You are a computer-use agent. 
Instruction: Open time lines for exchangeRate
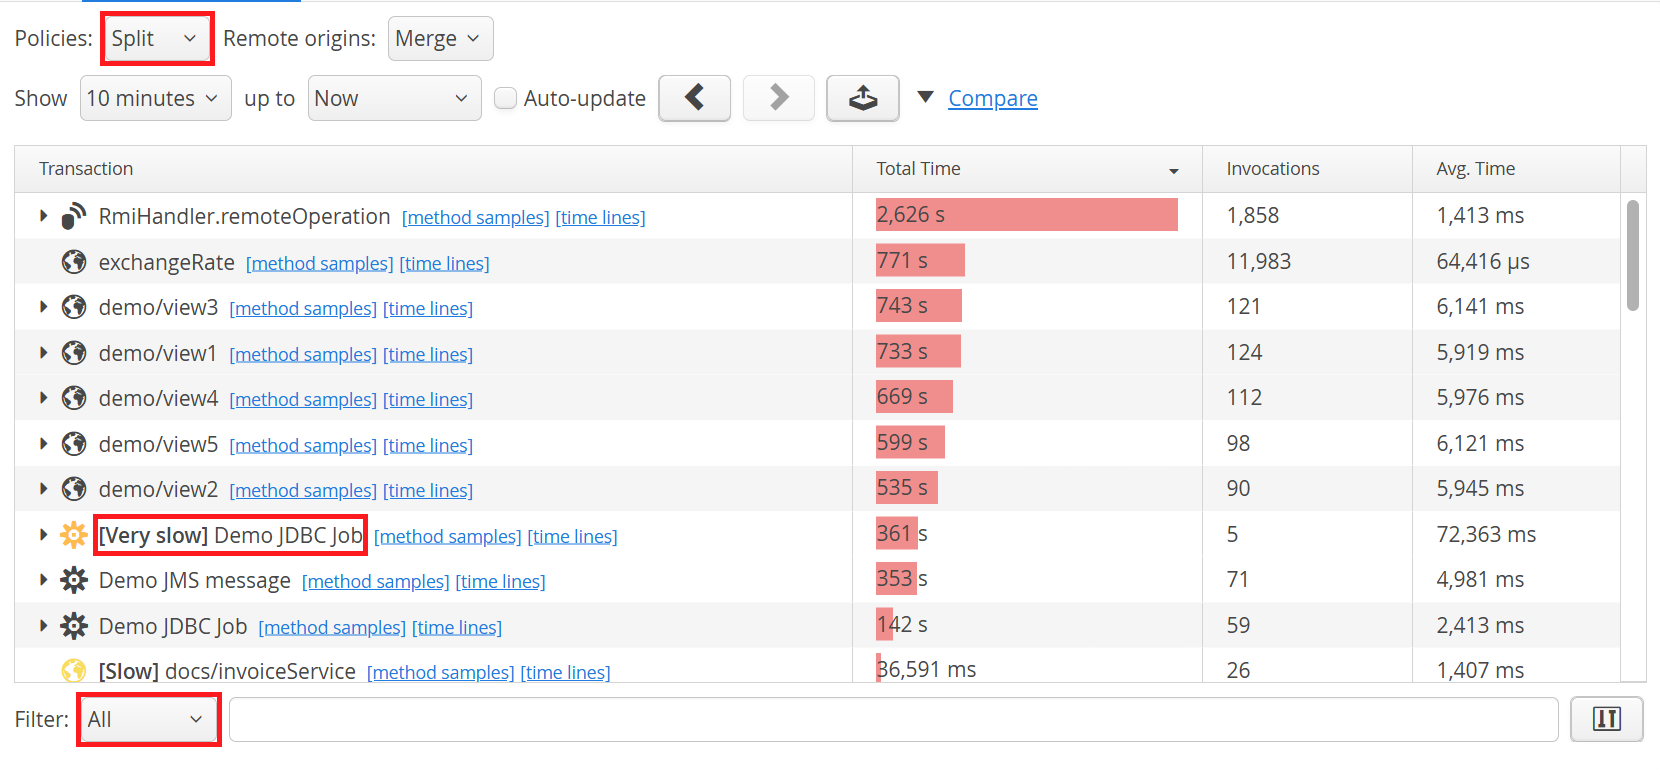pos(445,264)
